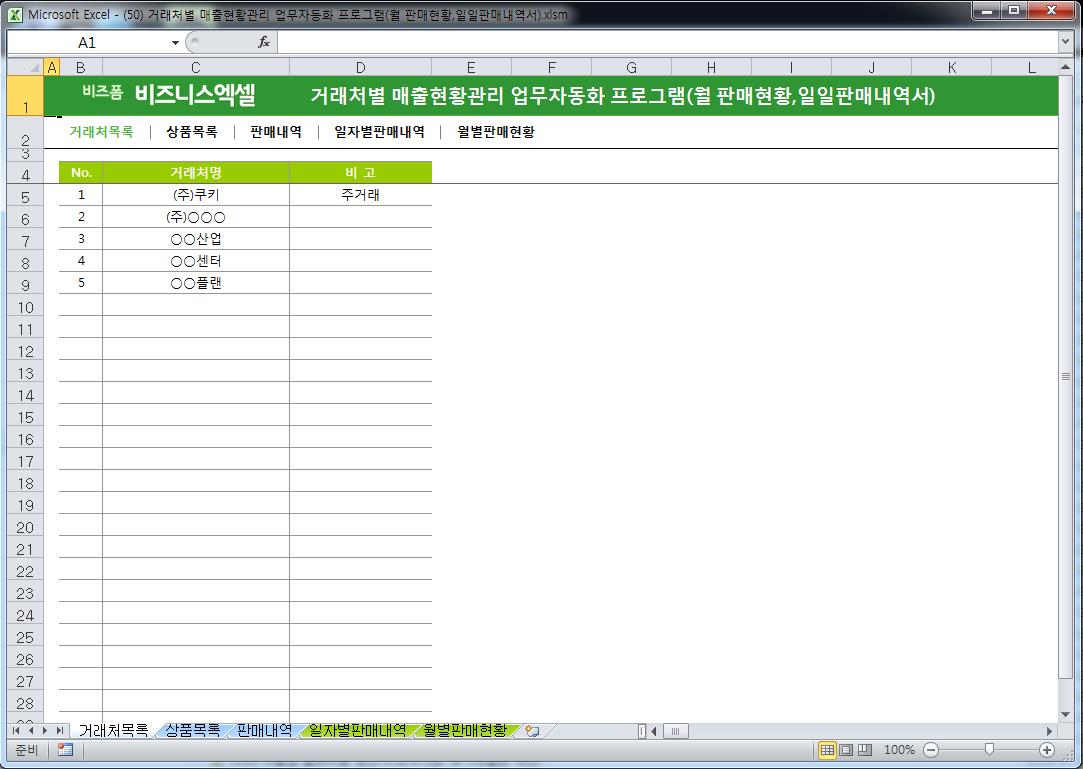The image size is (1083, 769).
Task: Click the No. header cell
Action: [81, 173]
